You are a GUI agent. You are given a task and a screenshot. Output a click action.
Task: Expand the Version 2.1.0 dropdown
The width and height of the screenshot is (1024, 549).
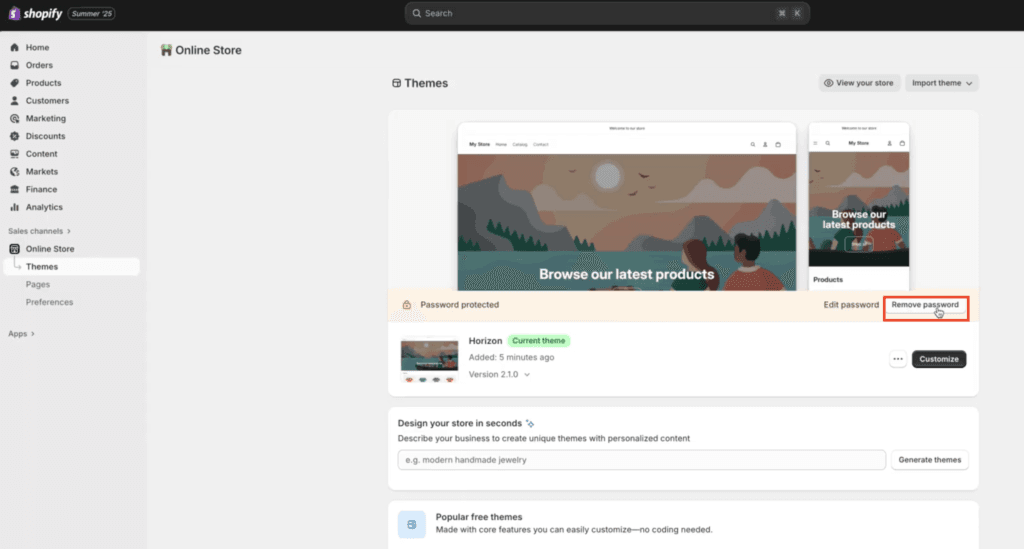point(500,375)
